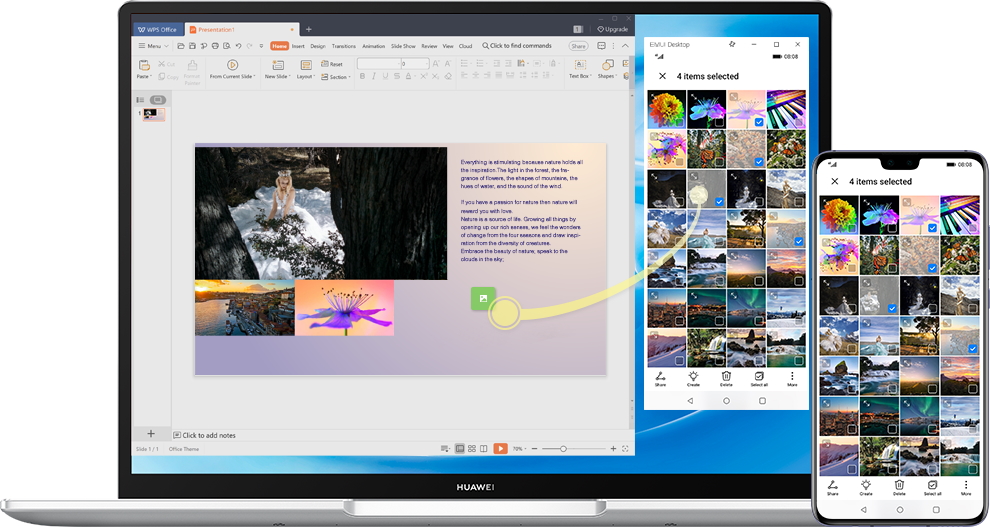Click the 'Click to add notes' area
Viewport: 990px width, 527px height.
click(208, 435)
